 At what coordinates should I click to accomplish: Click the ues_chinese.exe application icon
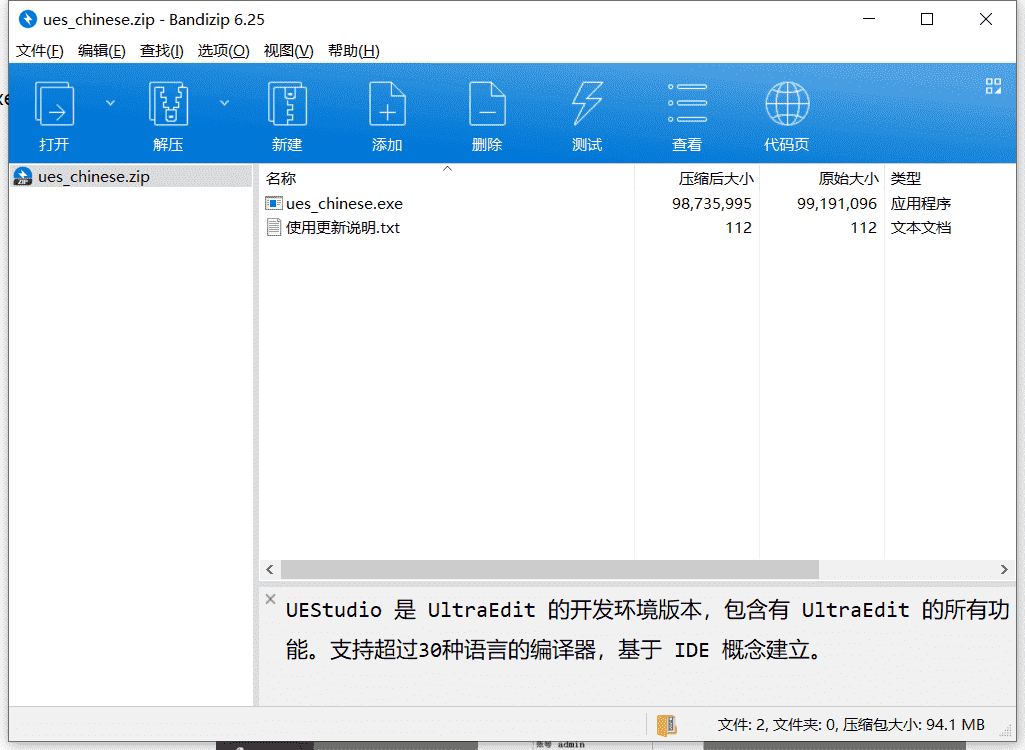pyautogui.click(x=273, y=203)
